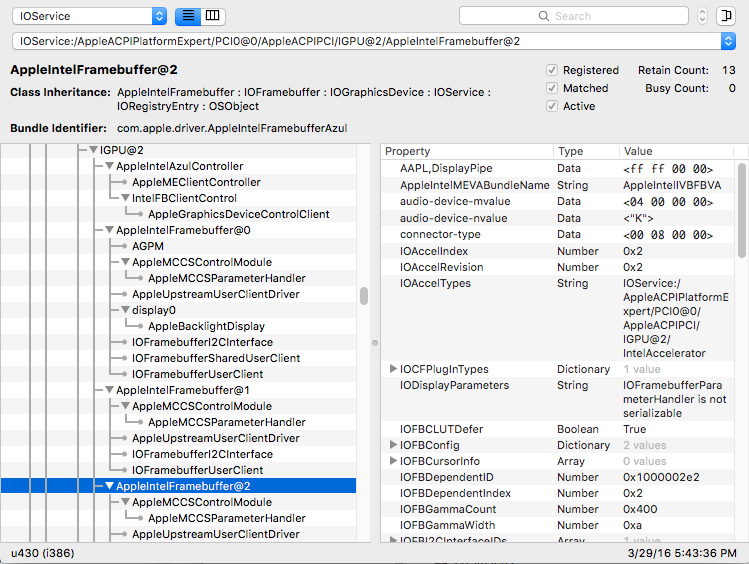
Task: Sort by the Property column header
Action: (467, 151)
